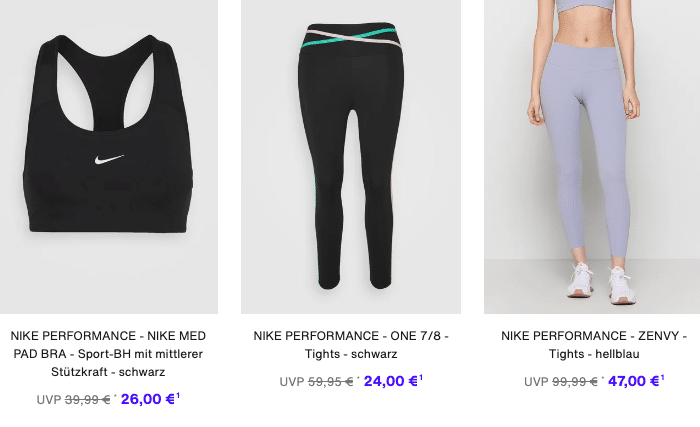
Task: Open the NIKE MED PAD BRA product title
Action: click(x=108, y=354)
